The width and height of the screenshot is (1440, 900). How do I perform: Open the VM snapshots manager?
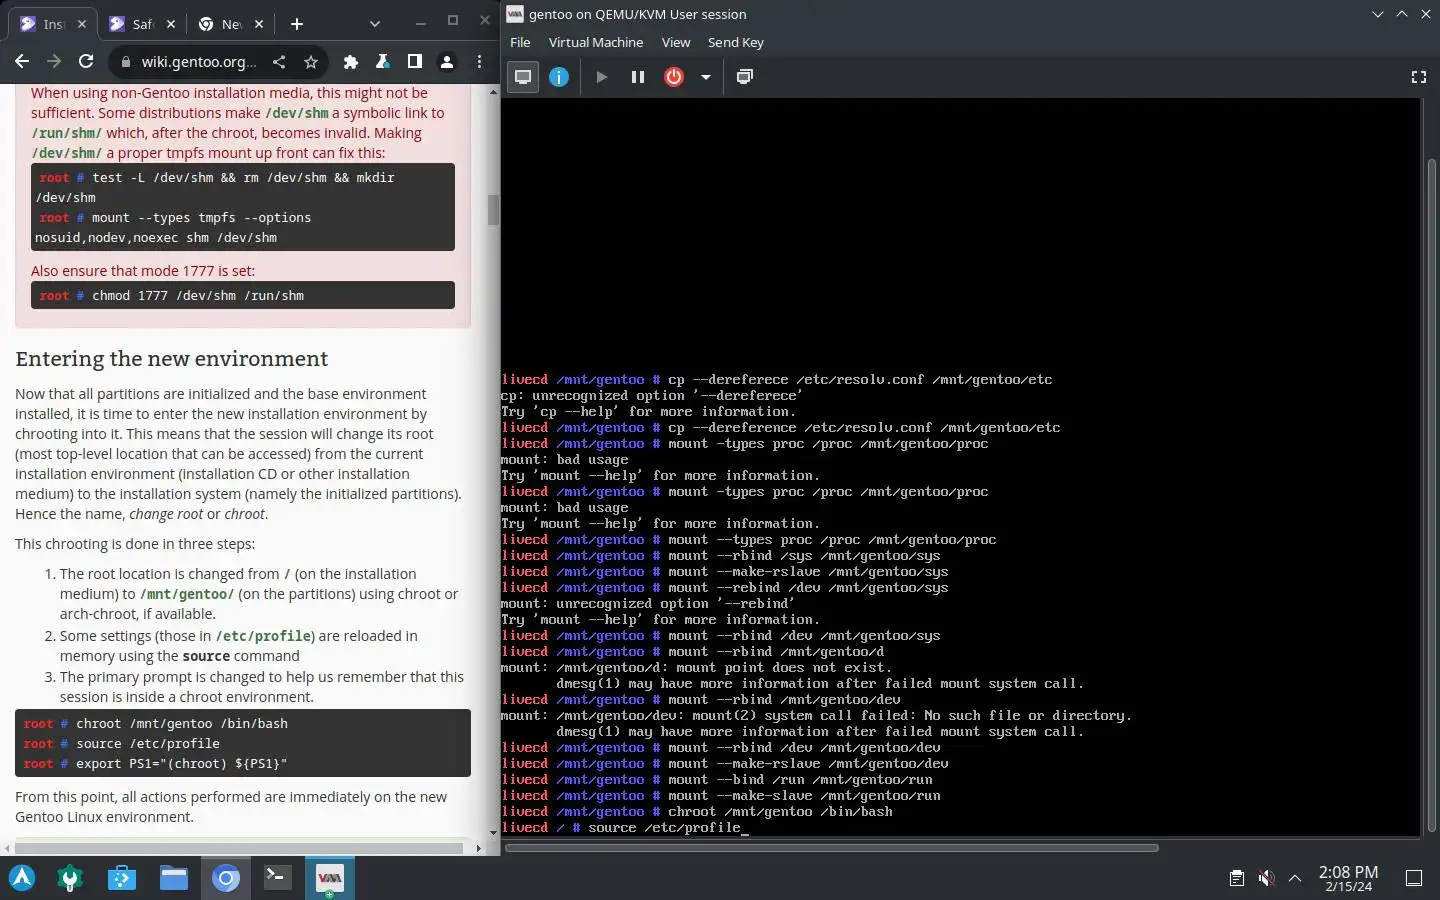pyautogui.click(x=745, y=77)
